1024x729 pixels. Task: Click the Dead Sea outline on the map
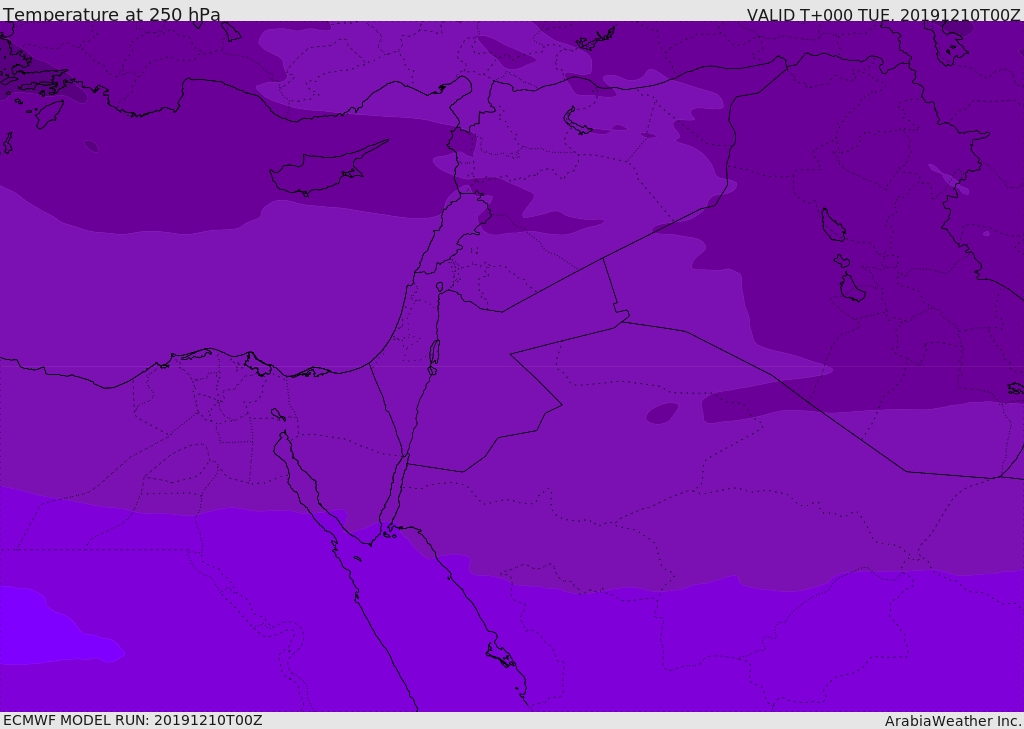pyautogui.click(x=434, y=357)
